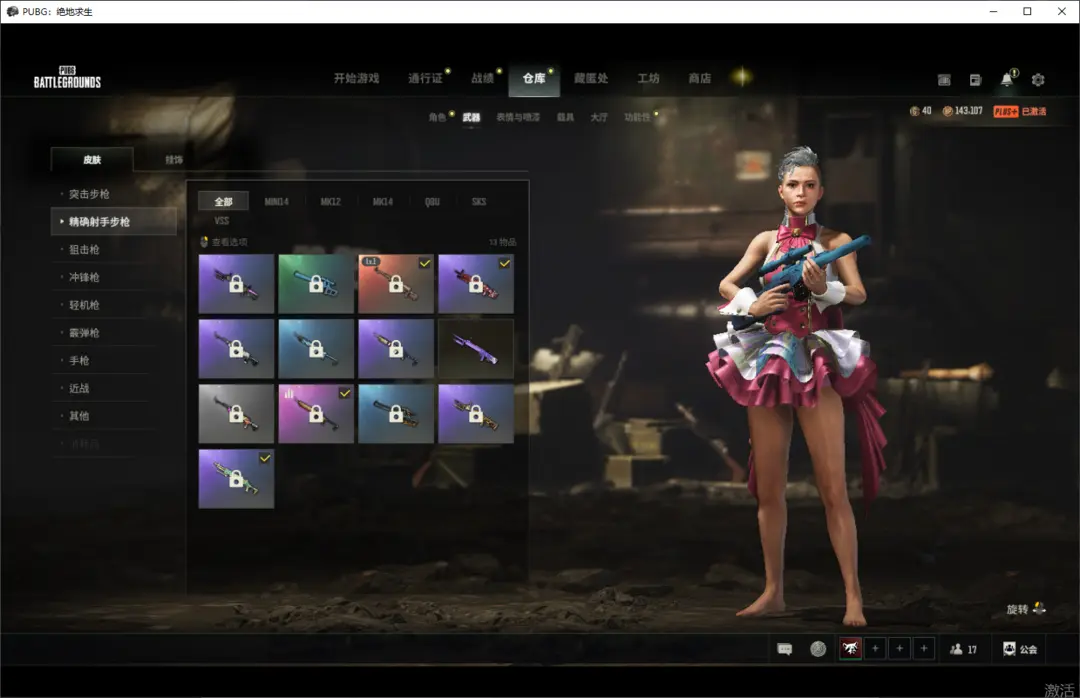Click the character model preview

[798, 386]
